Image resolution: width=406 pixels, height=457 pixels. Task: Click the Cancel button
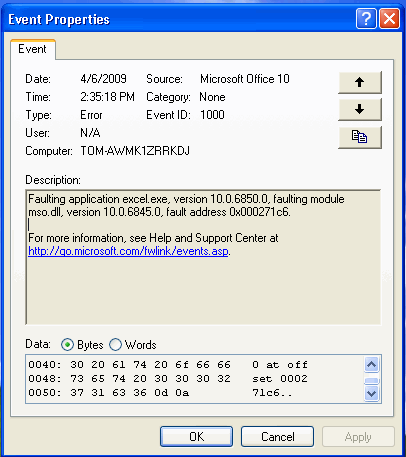tap(277, 437)
